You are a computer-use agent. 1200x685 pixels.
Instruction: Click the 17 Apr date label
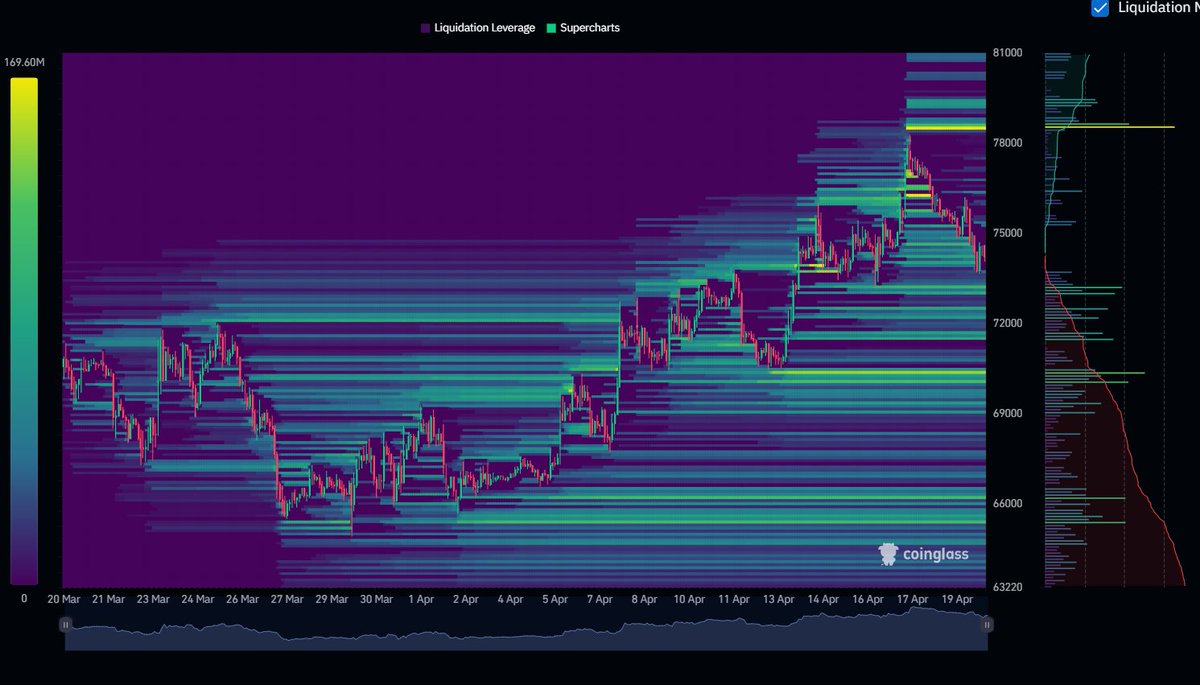[x=912, y=600]
